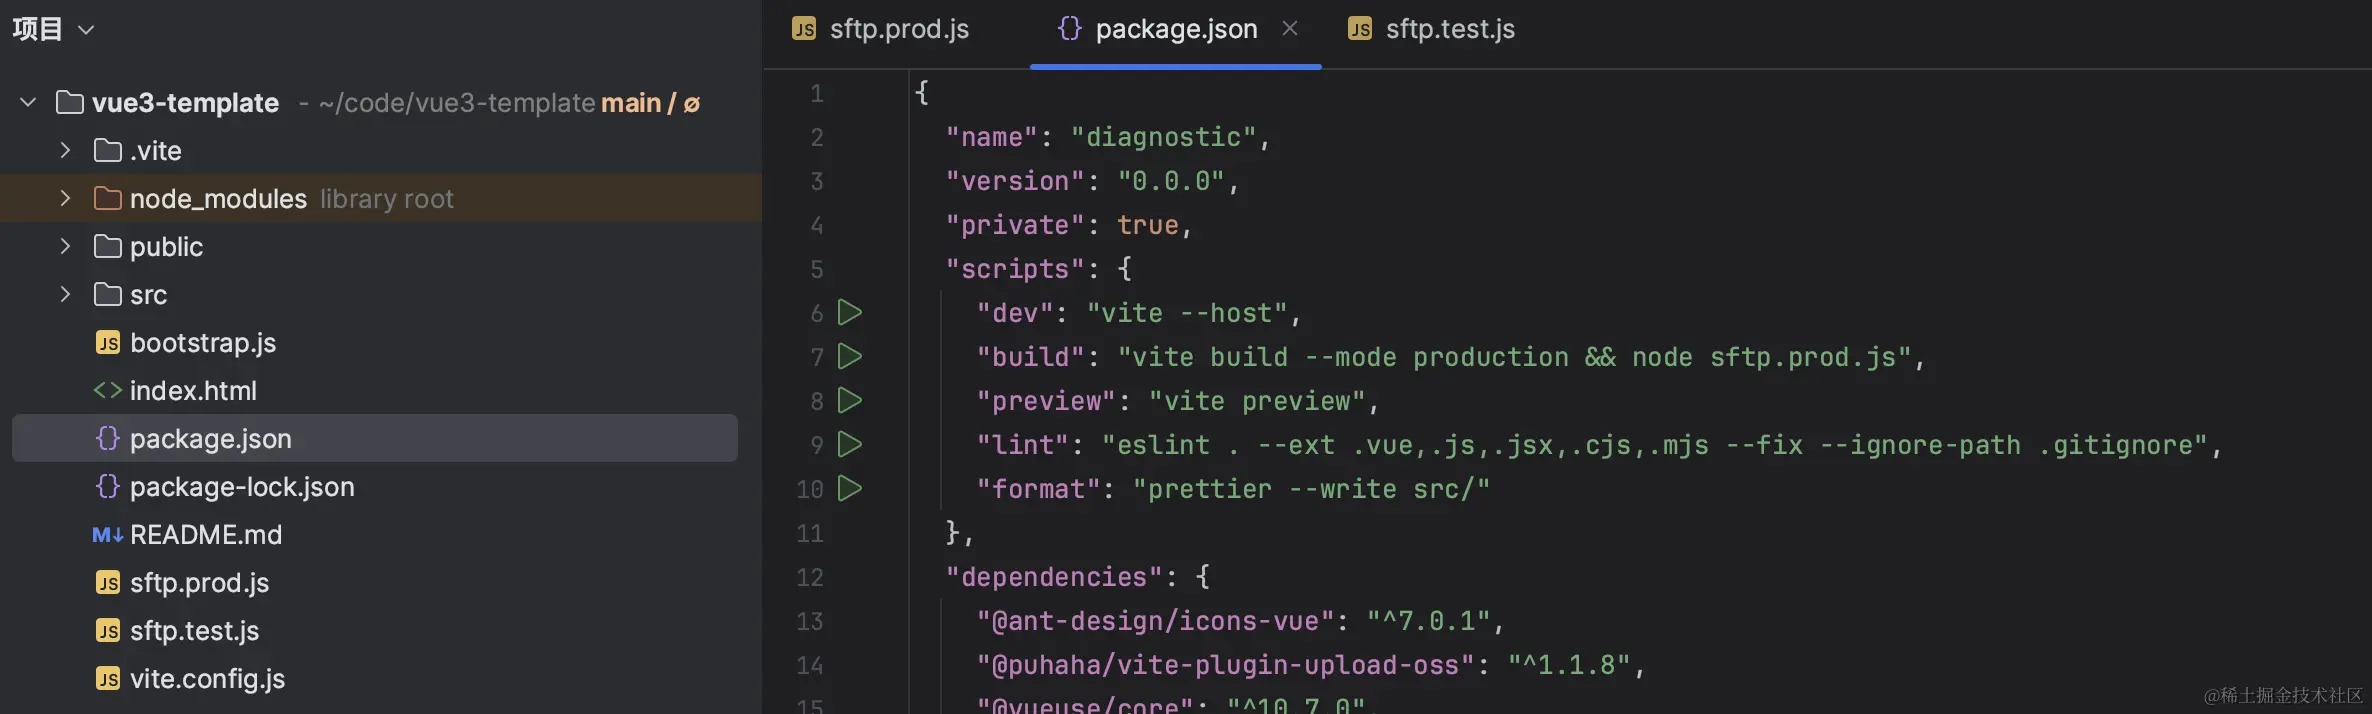Click run arrow beside preview script

(x=850, y=400)
